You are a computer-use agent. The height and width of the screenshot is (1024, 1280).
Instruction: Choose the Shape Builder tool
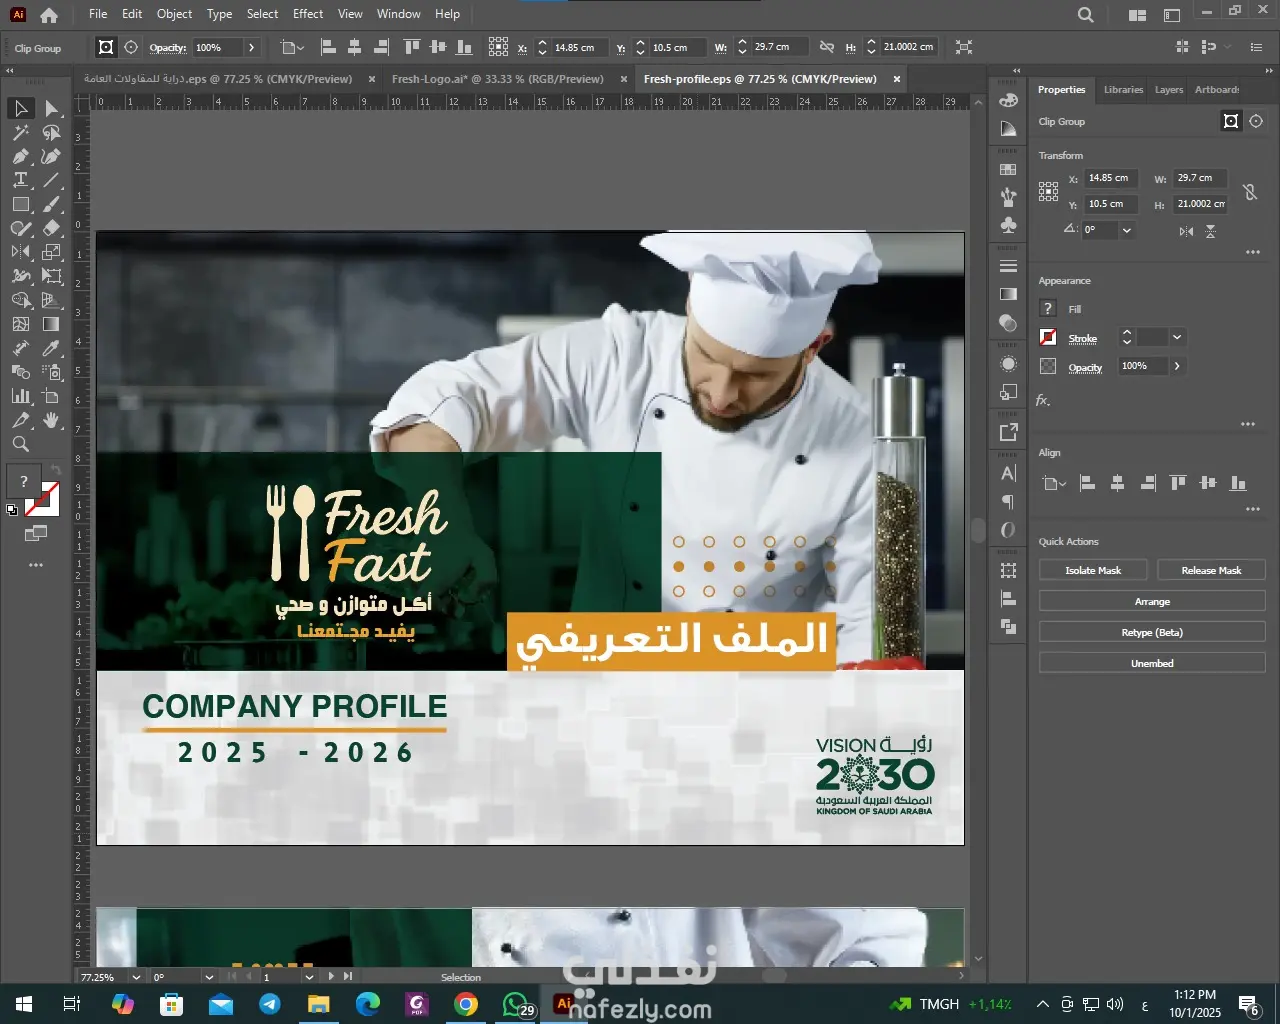pyautogui.click(x=21, y=300)
